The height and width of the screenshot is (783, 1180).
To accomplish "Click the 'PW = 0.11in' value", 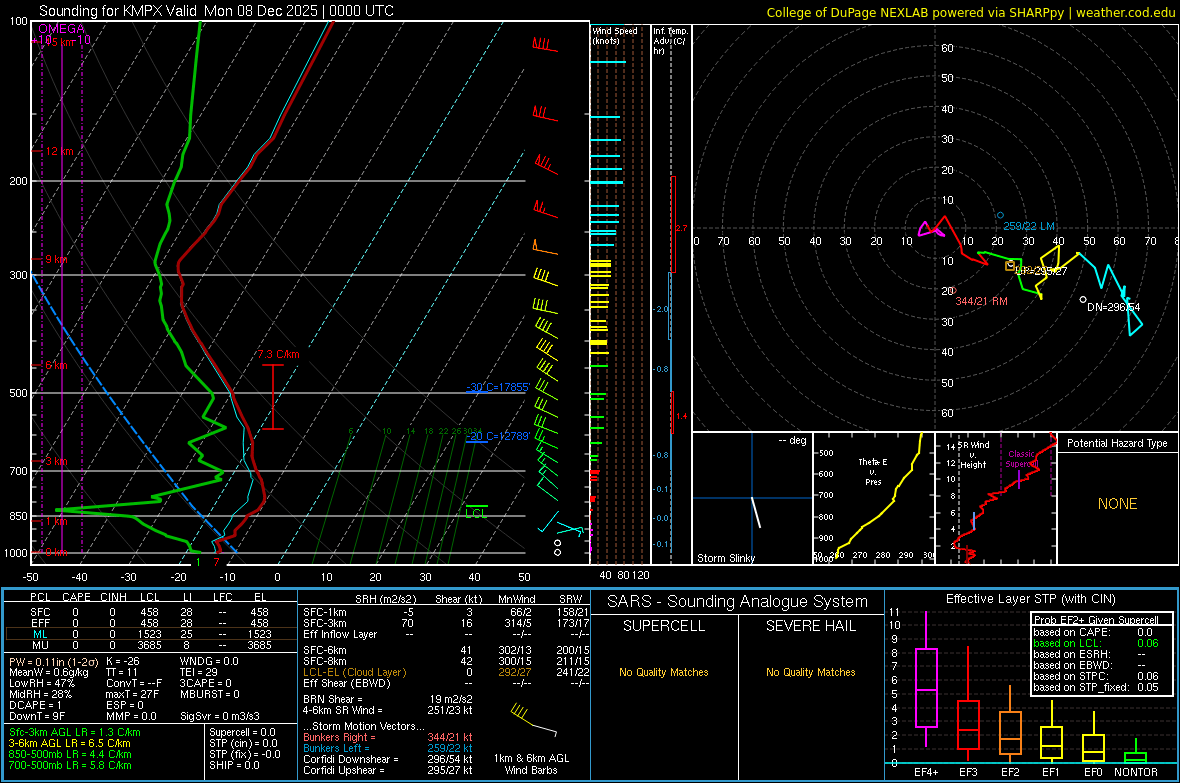I will [52, 661].
